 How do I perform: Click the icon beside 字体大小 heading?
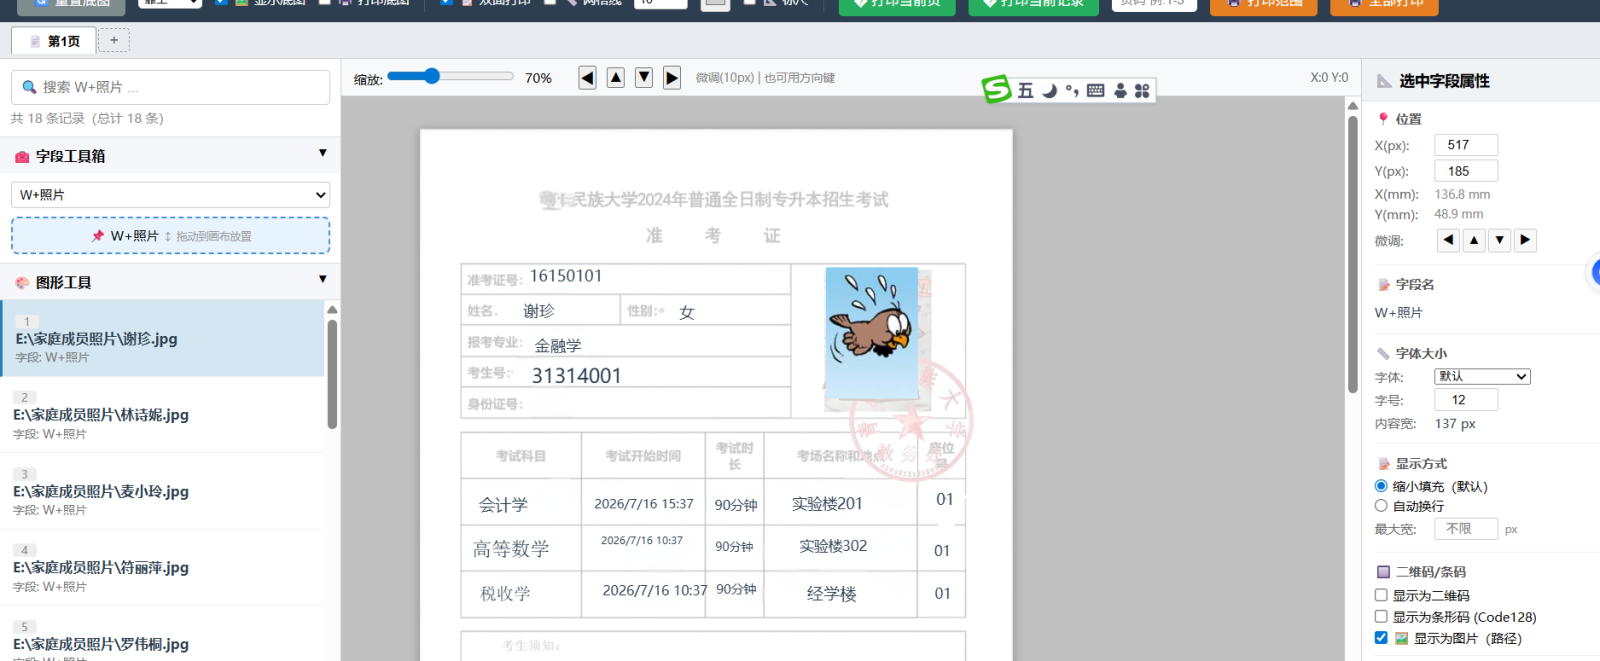1383,353
